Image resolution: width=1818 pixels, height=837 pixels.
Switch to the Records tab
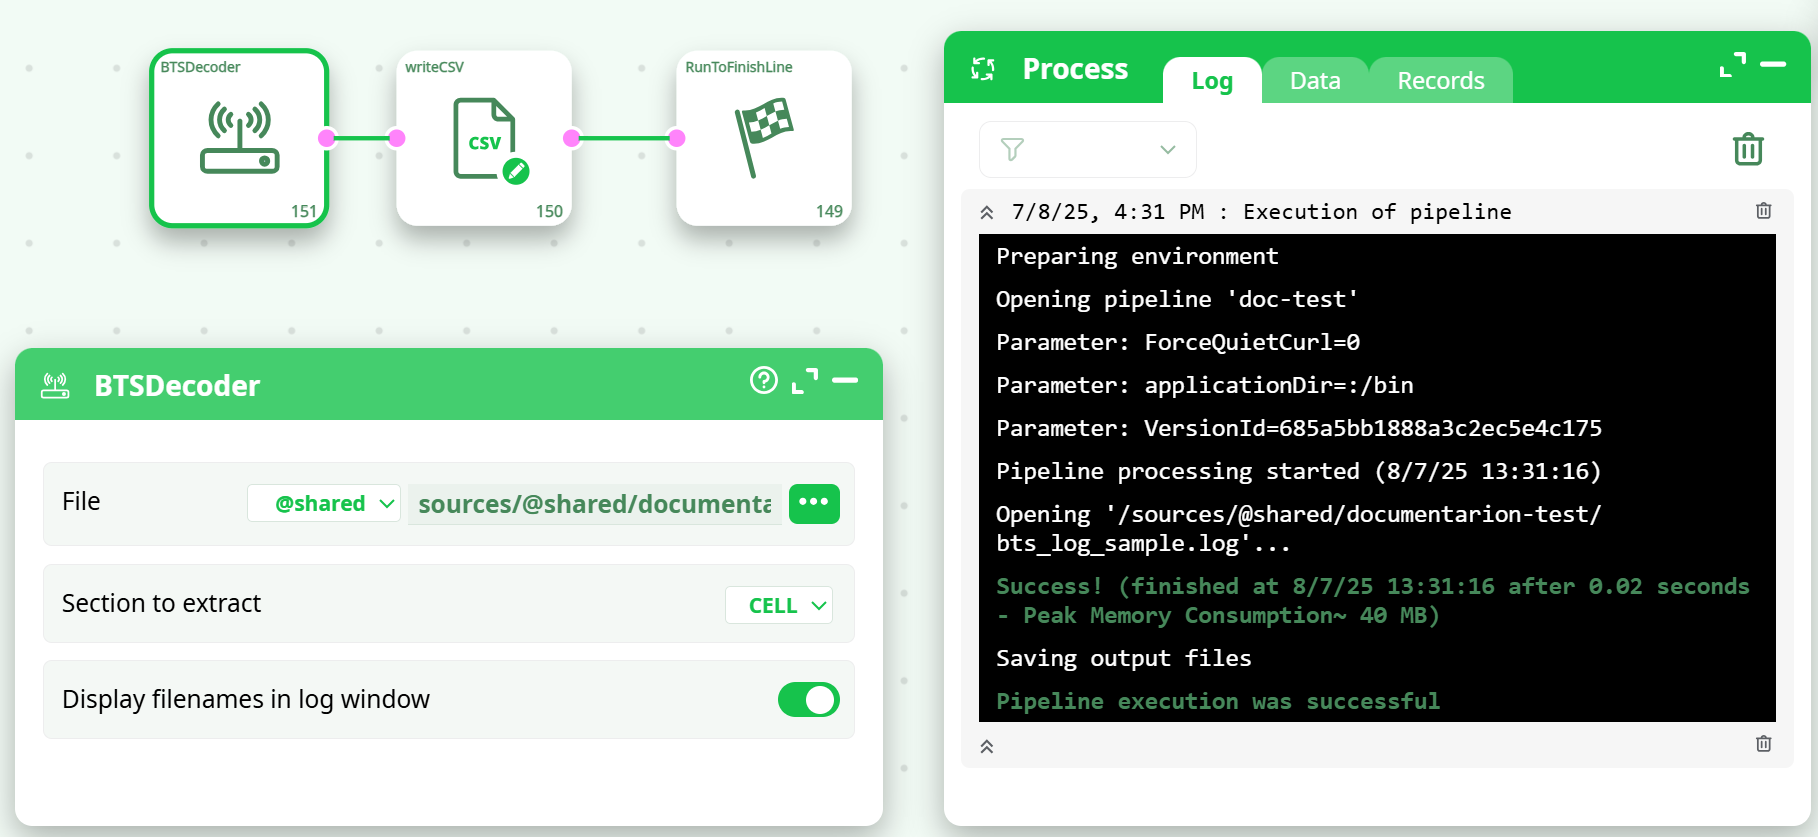1440,81
